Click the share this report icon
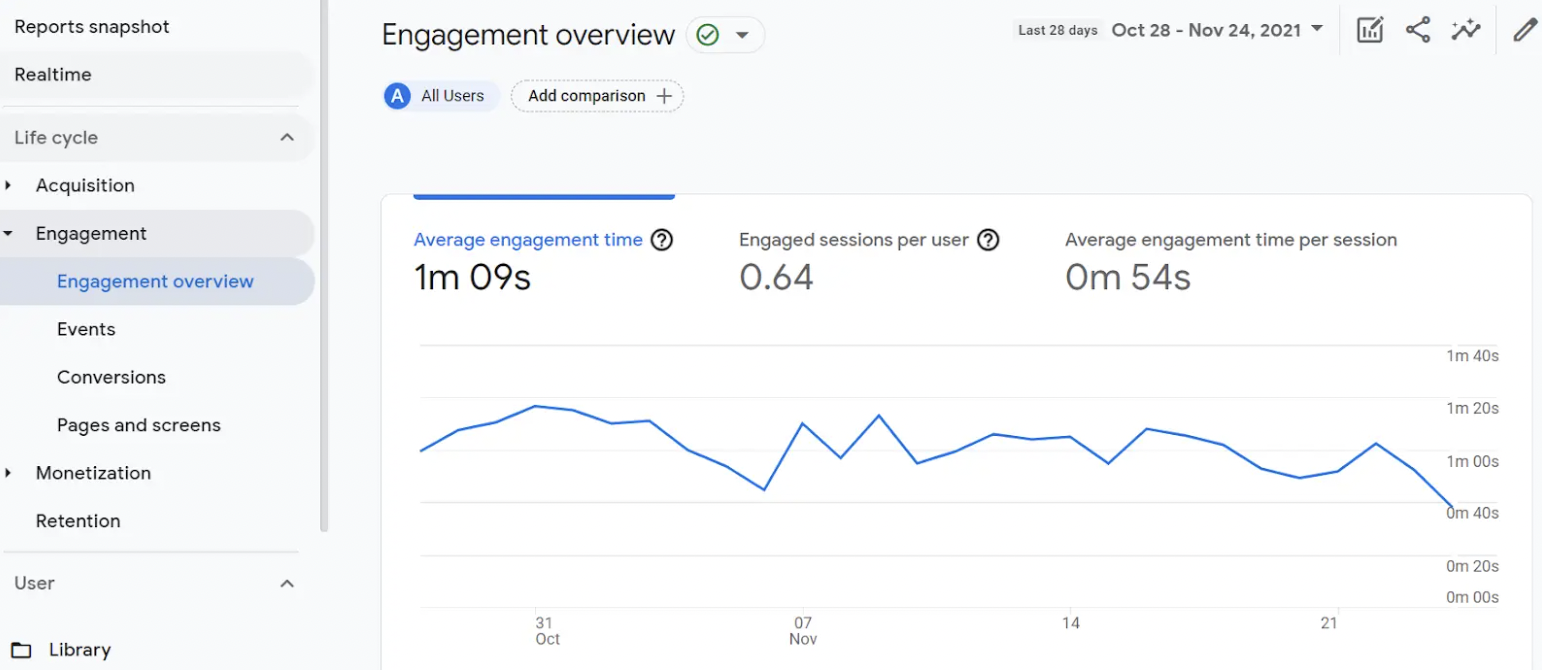 (1418, 30)
